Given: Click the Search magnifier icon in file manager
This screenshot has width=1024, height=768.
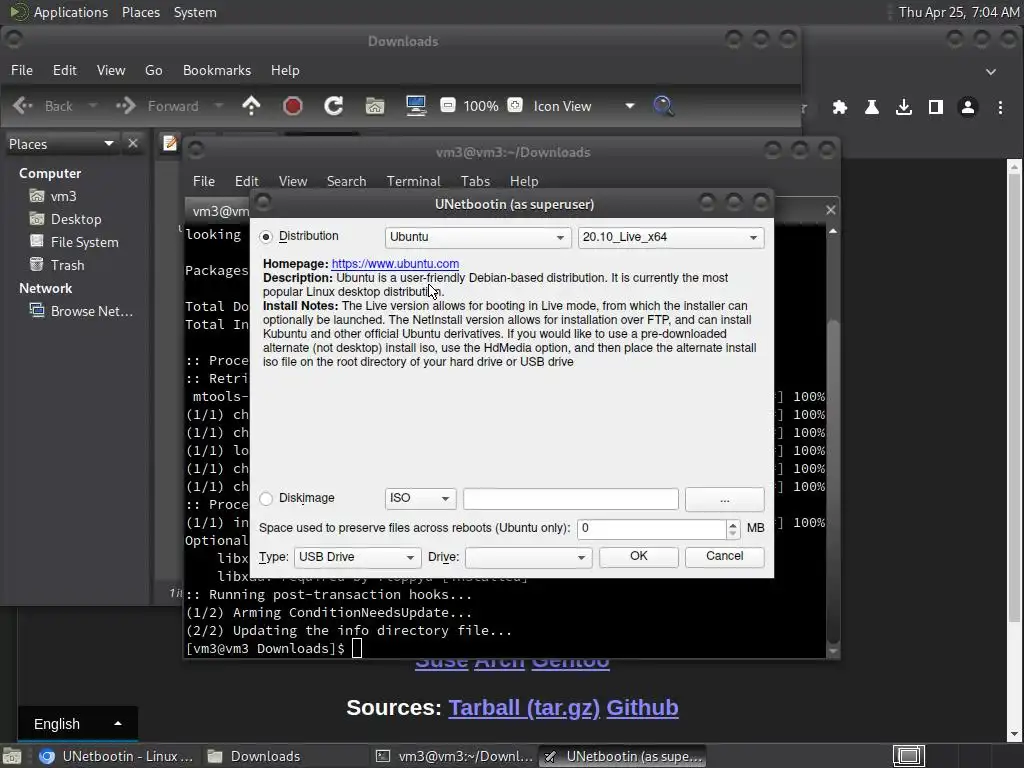Looking at the screenshot, I should click(663, 106).
